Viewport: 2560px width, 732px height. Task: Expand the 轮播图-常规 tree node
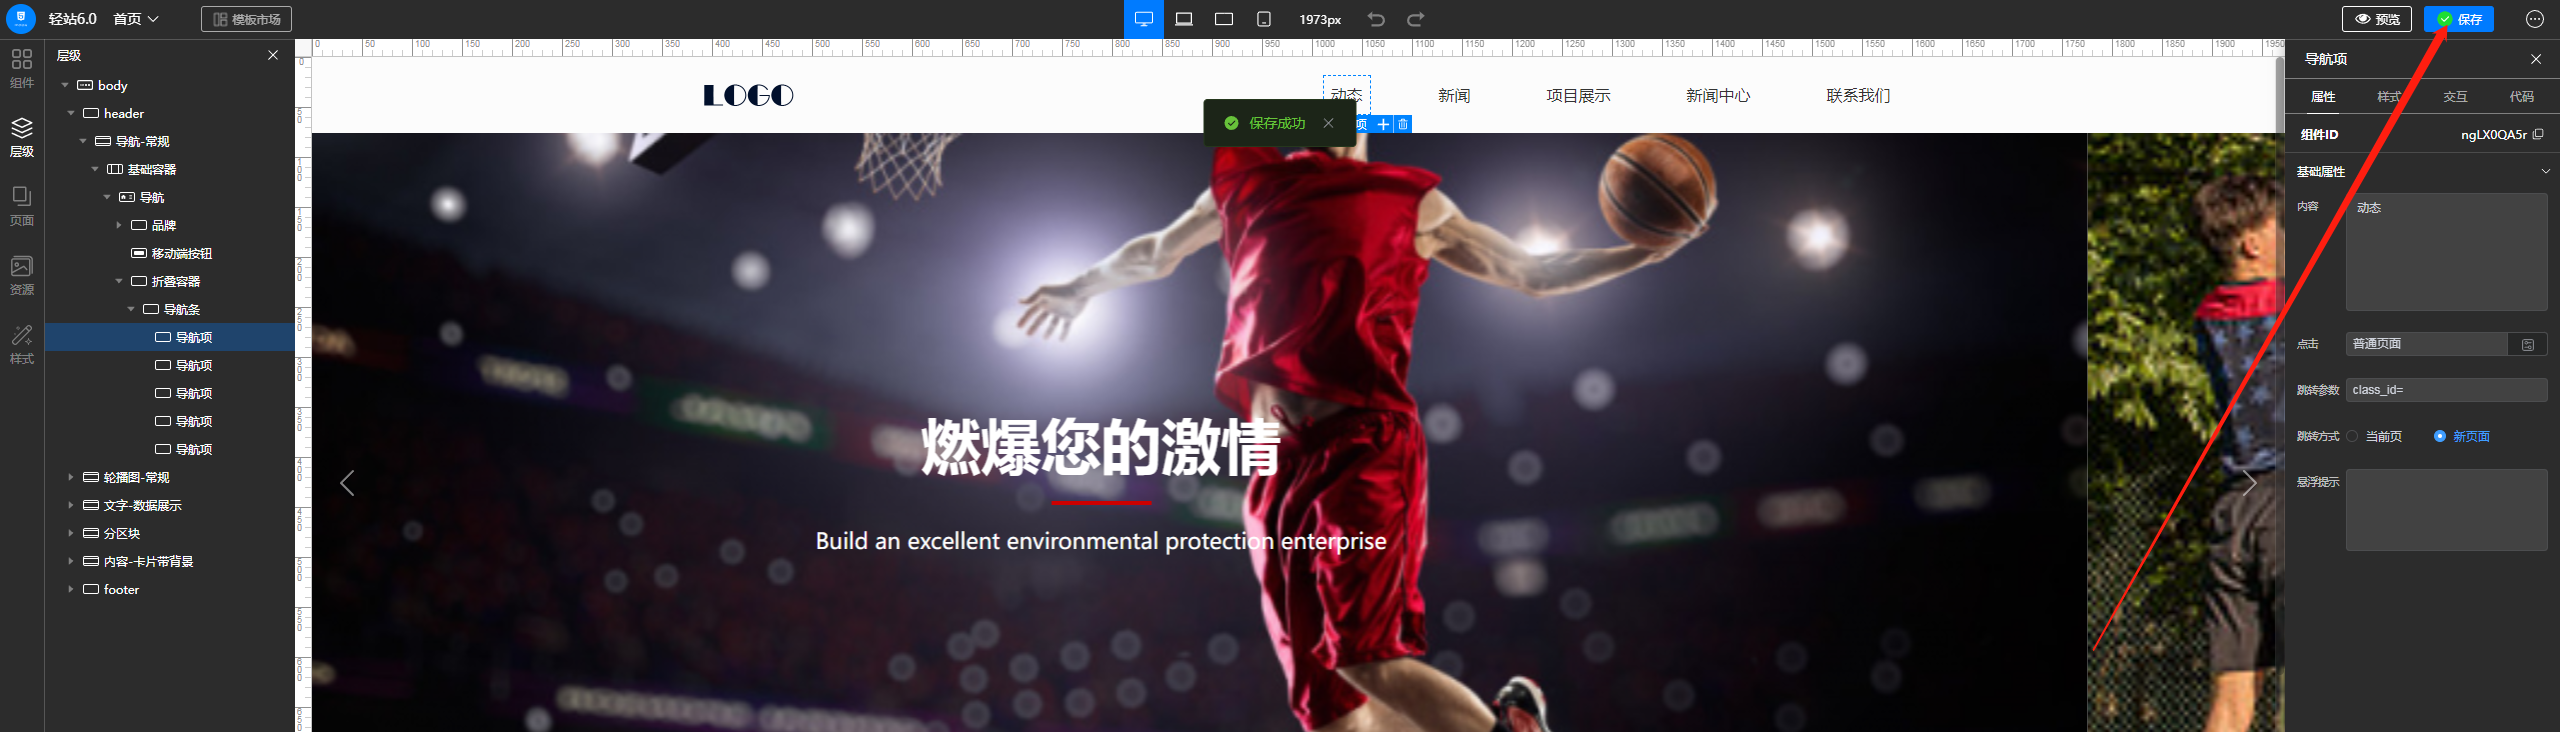pyautogui.click(x=71, y=477)
